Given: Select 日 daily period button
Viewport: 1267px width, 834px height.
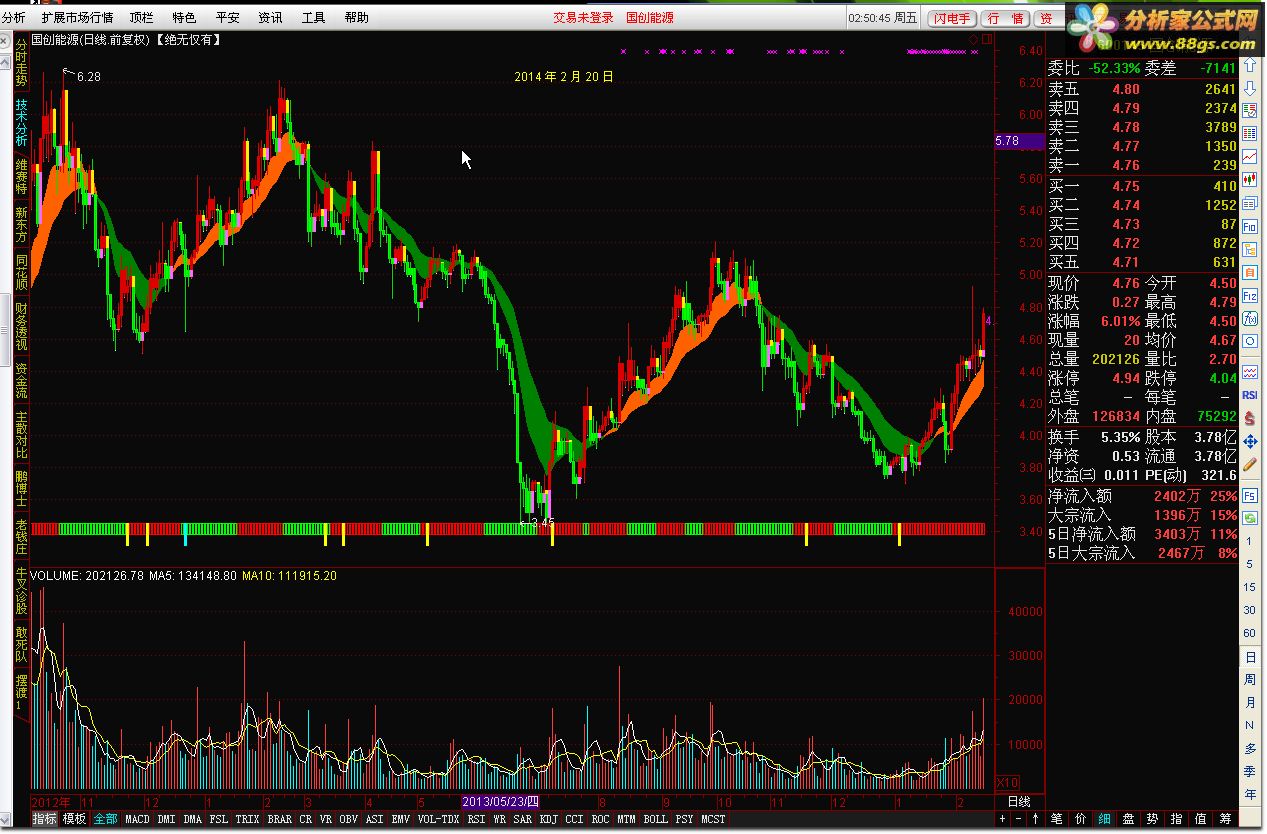Looking at the screenshot, I should pos(1250,657).
